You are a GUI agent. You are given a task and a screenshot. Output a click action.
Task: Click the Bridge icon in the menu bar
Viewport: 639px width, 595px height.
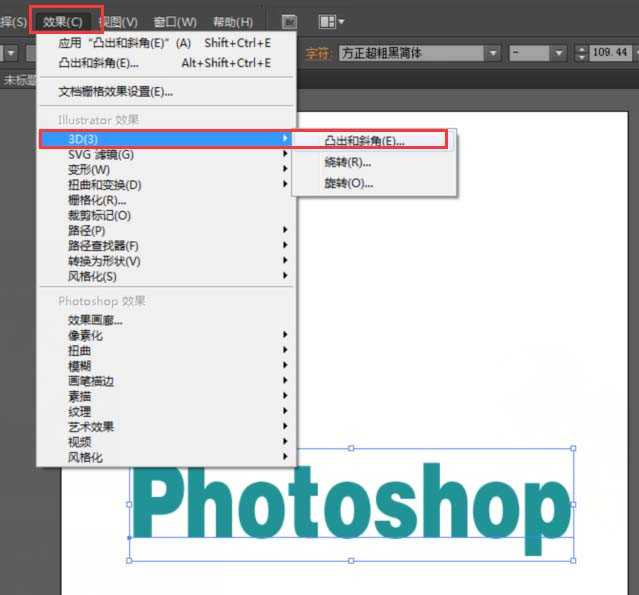tap(289, 21)
